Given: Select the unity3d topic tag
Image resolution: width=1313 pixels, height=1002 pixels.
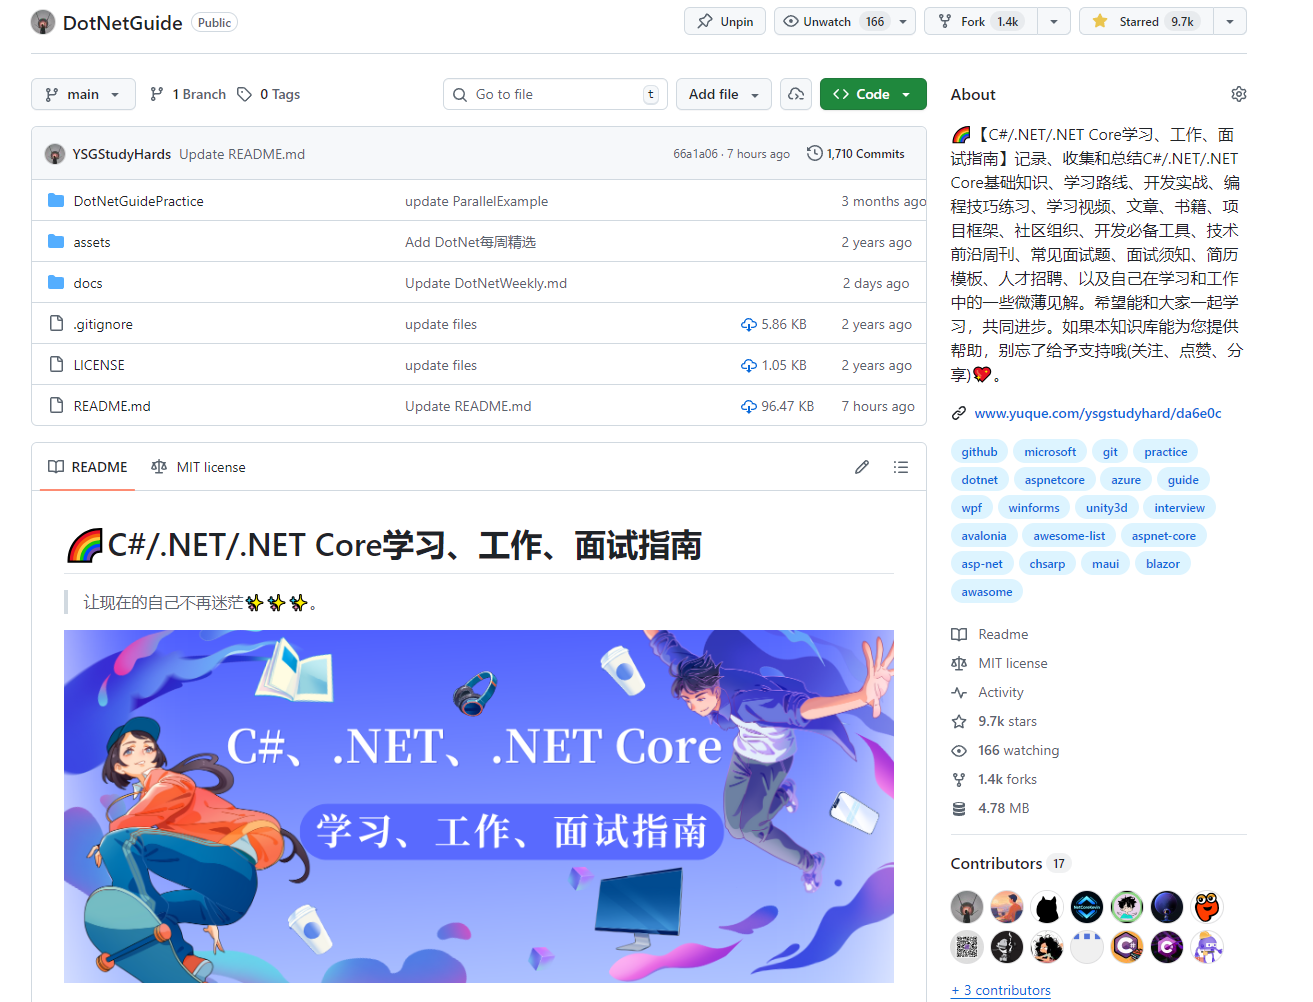Looking at the screenshot, I should pyautogui.click(x=1107, y=508).
